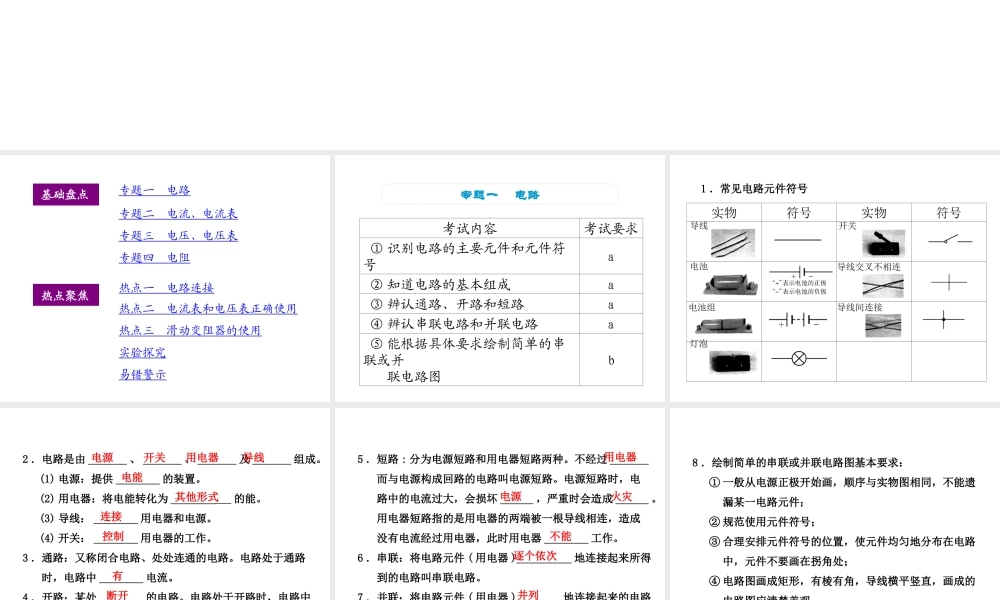The height and width of the screenshot is (600, 1000).
Task: Select the 专题一 电路 title banner
Action: point(500,194)
